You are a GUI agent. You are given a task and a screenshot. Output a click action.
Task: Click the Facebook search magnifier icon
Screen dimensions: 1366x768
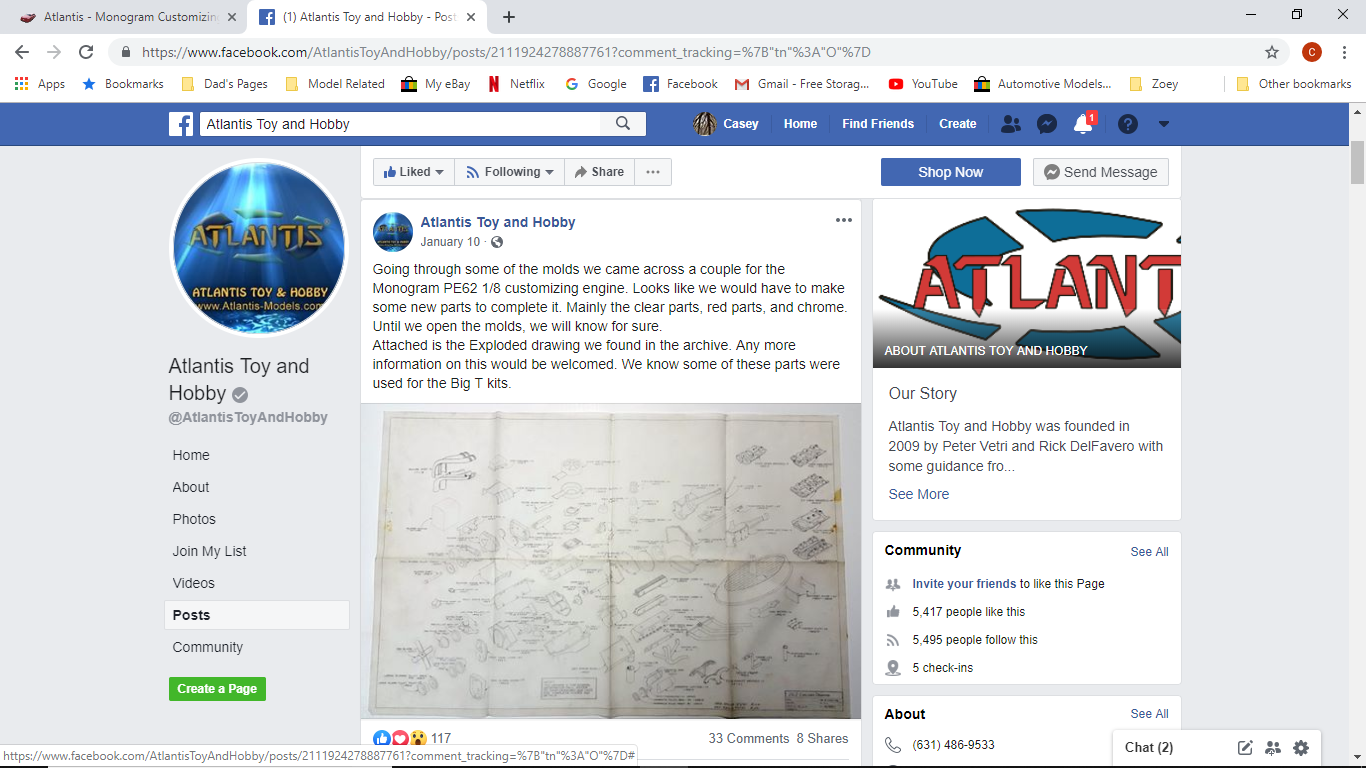623,124
